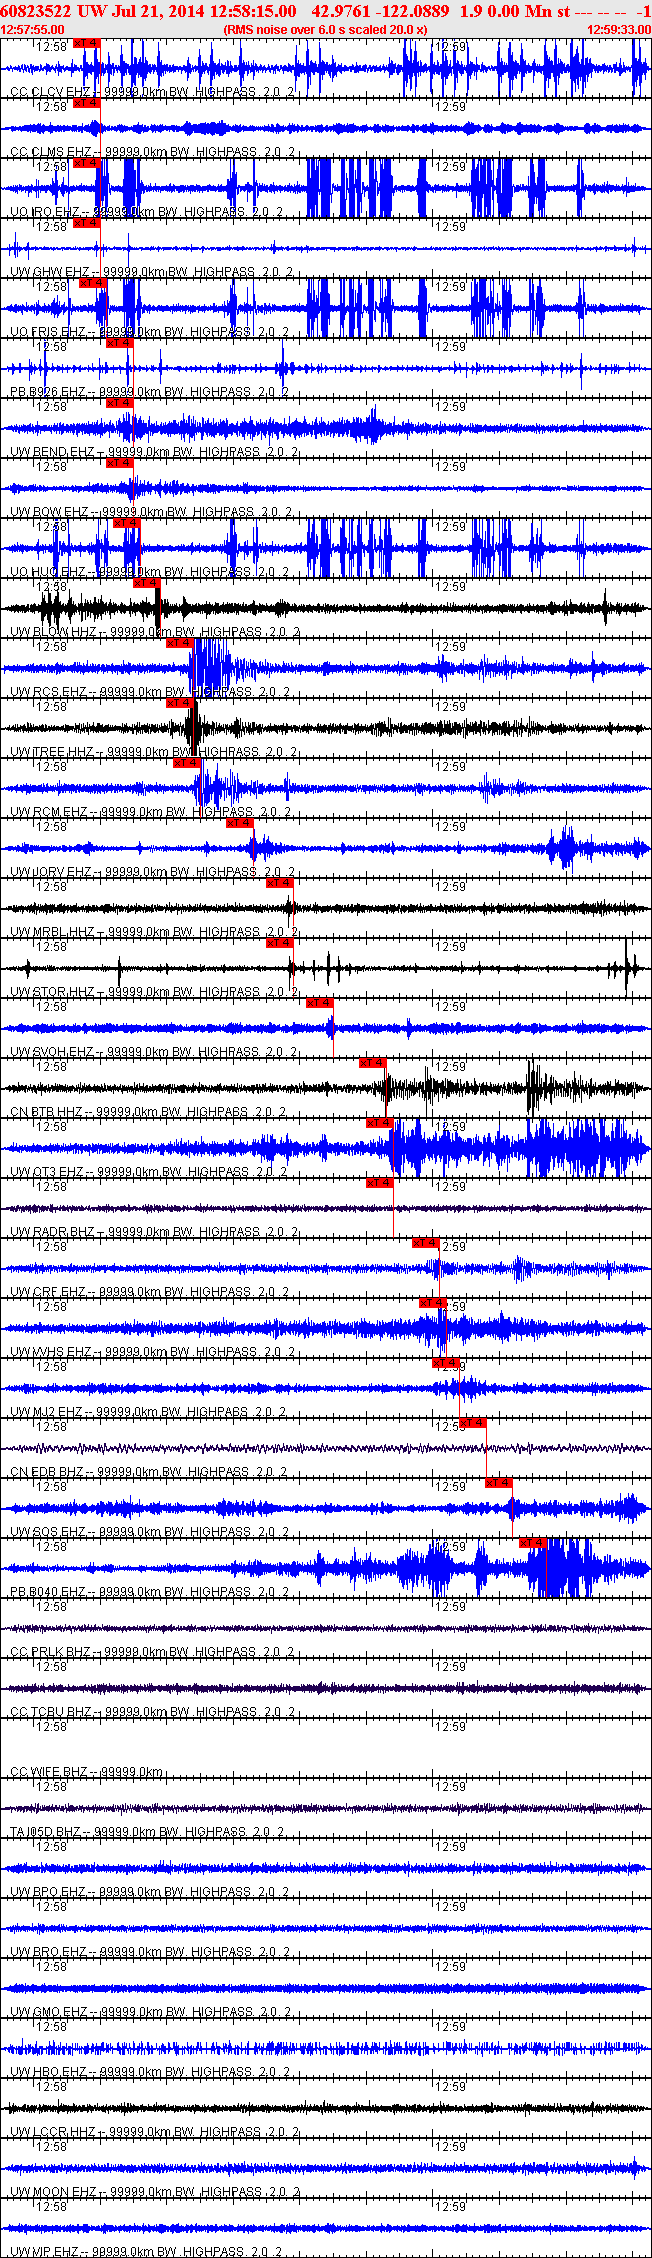Click the red pick flag on B040 trace
Screen dimensions: 652x2258
click(533, 1543)
